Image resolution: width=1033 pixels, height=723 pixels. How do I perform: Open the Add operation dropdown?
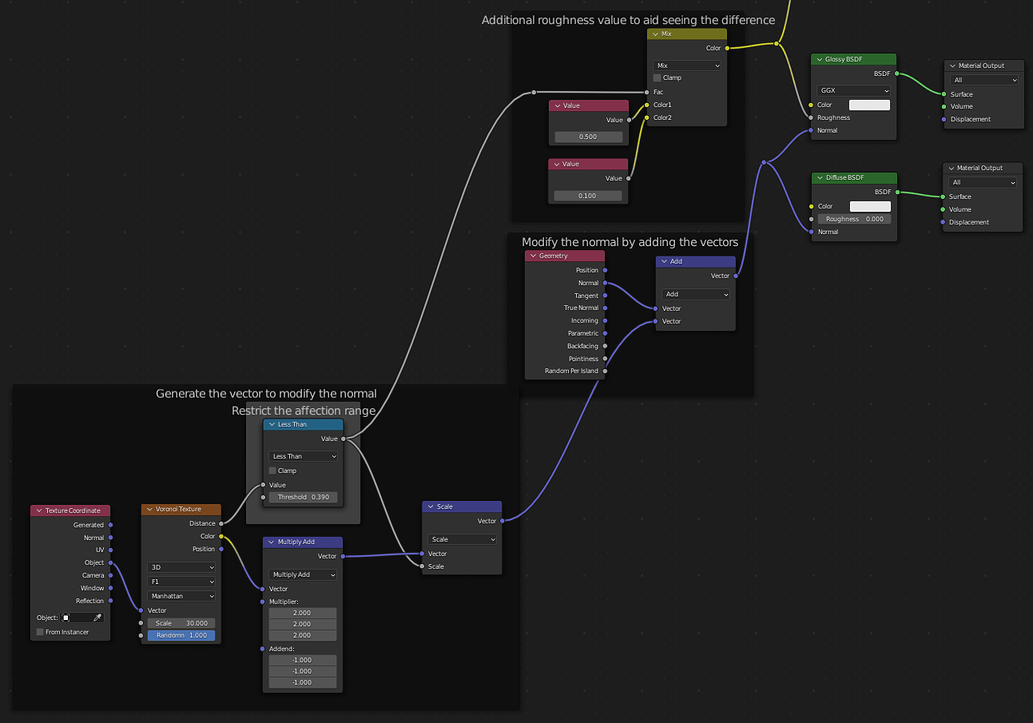click(696, 294)
